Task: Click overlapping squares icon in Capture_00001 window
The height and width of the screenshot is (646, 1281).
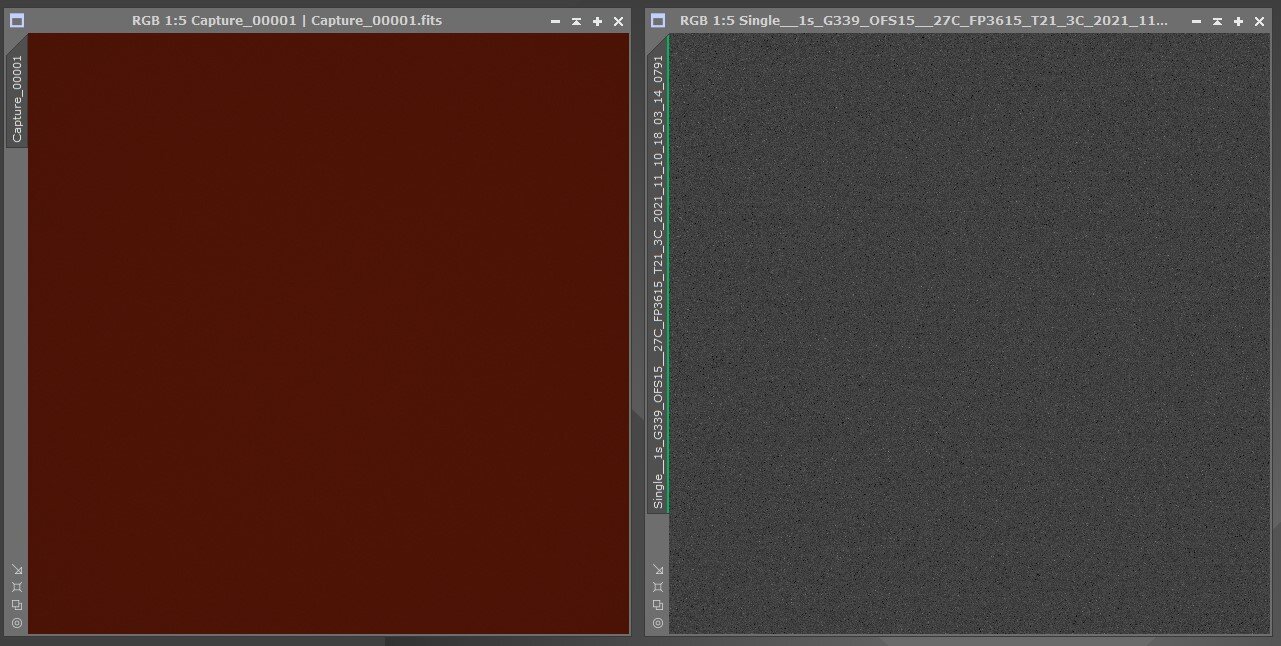Action: (x=17, y=605)
